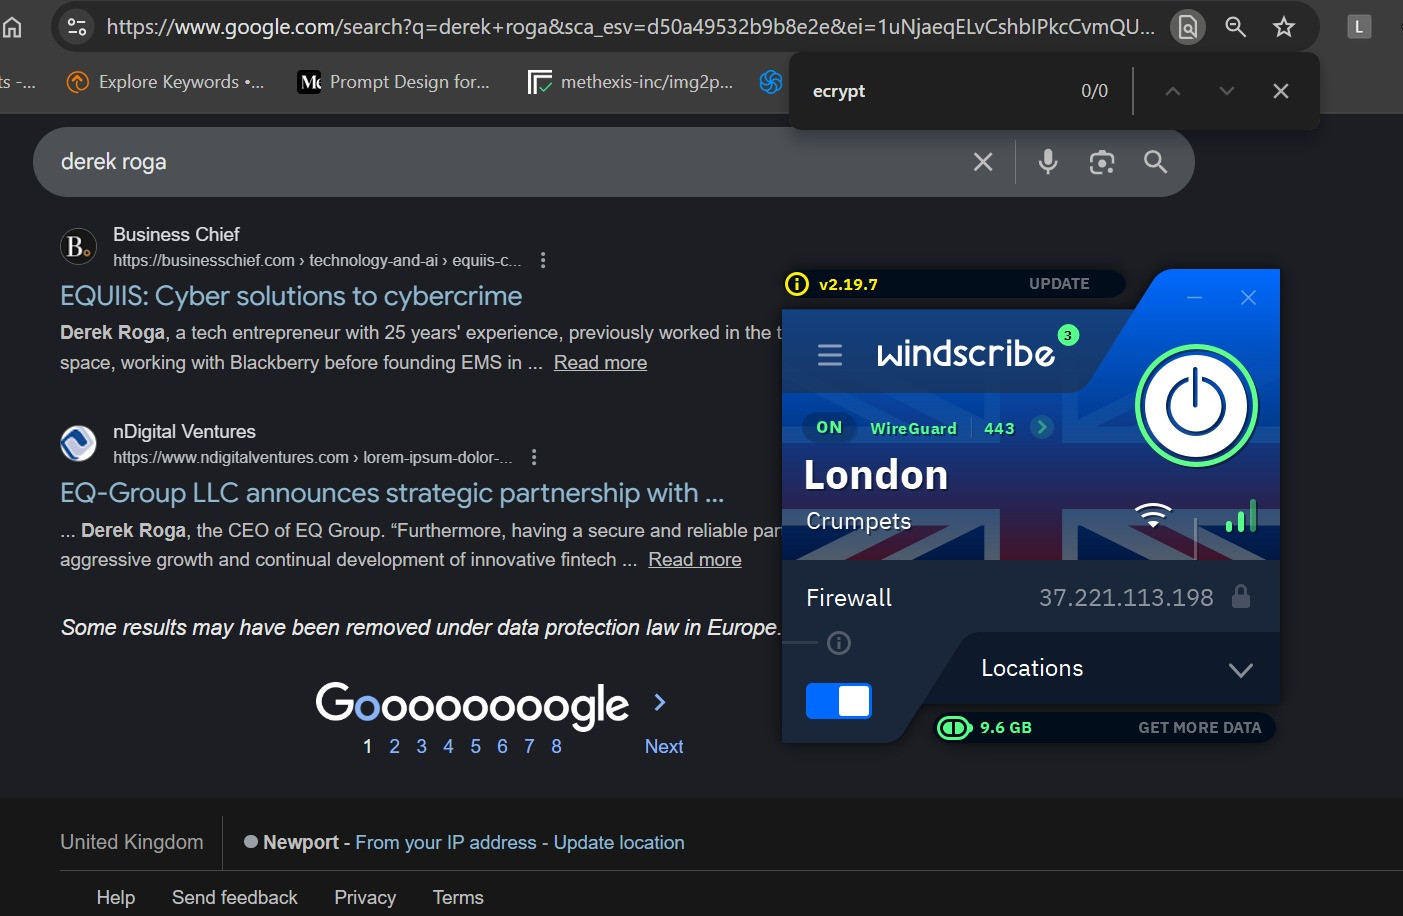The height and width of the screenshot is (916, 1403).
Task: Click into the find bar field with ecrypt
Action: 935,91
